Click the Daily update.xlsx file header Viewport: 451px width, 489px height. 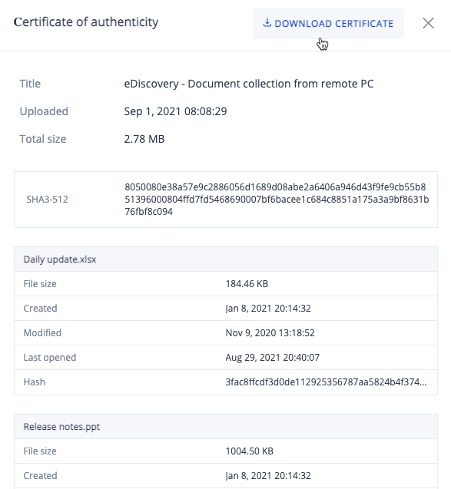[x=226, y=259]
